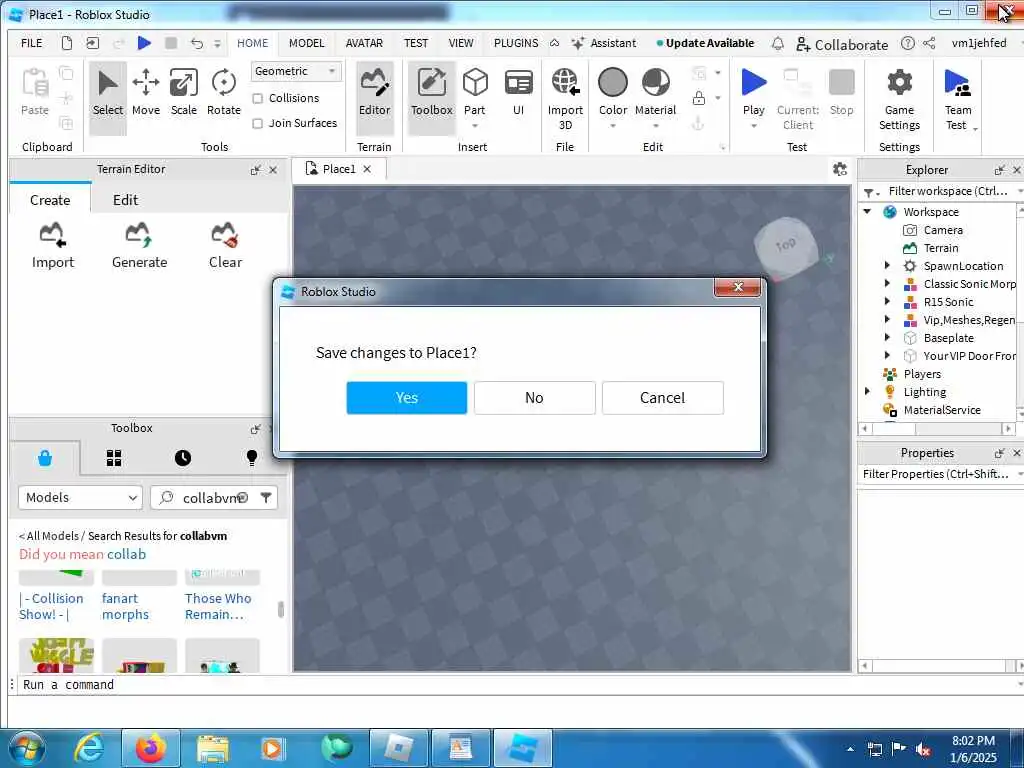Open the Geometric mode dropdown
The image size is (1024, 768).
(296, 71)
